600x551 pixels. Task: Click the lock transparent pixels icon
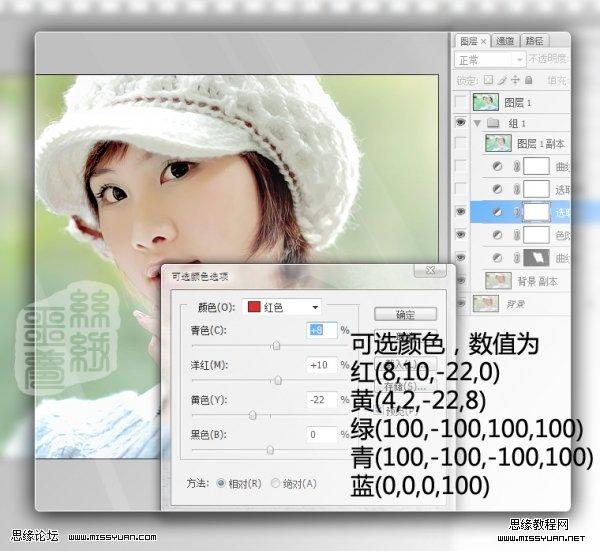[x=488, y=79]
